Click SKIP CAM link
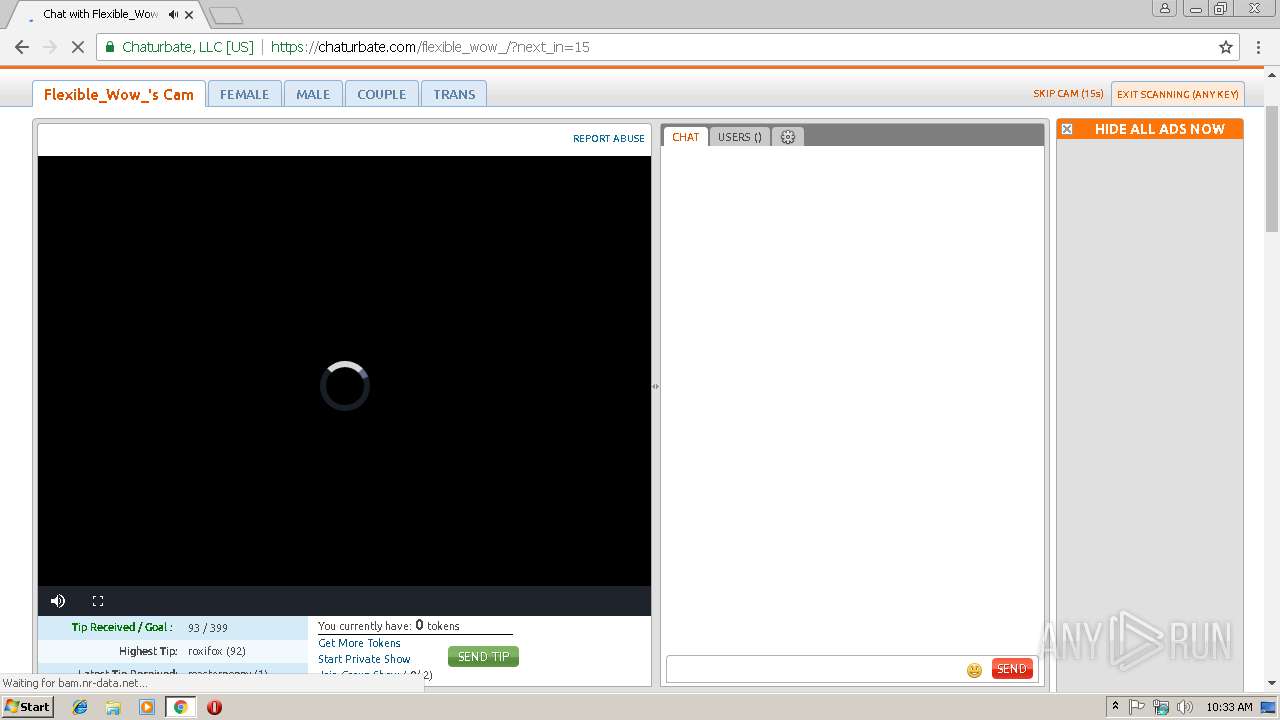Viewport: 1280px width, 720px height. click(x=1068, y=94)
